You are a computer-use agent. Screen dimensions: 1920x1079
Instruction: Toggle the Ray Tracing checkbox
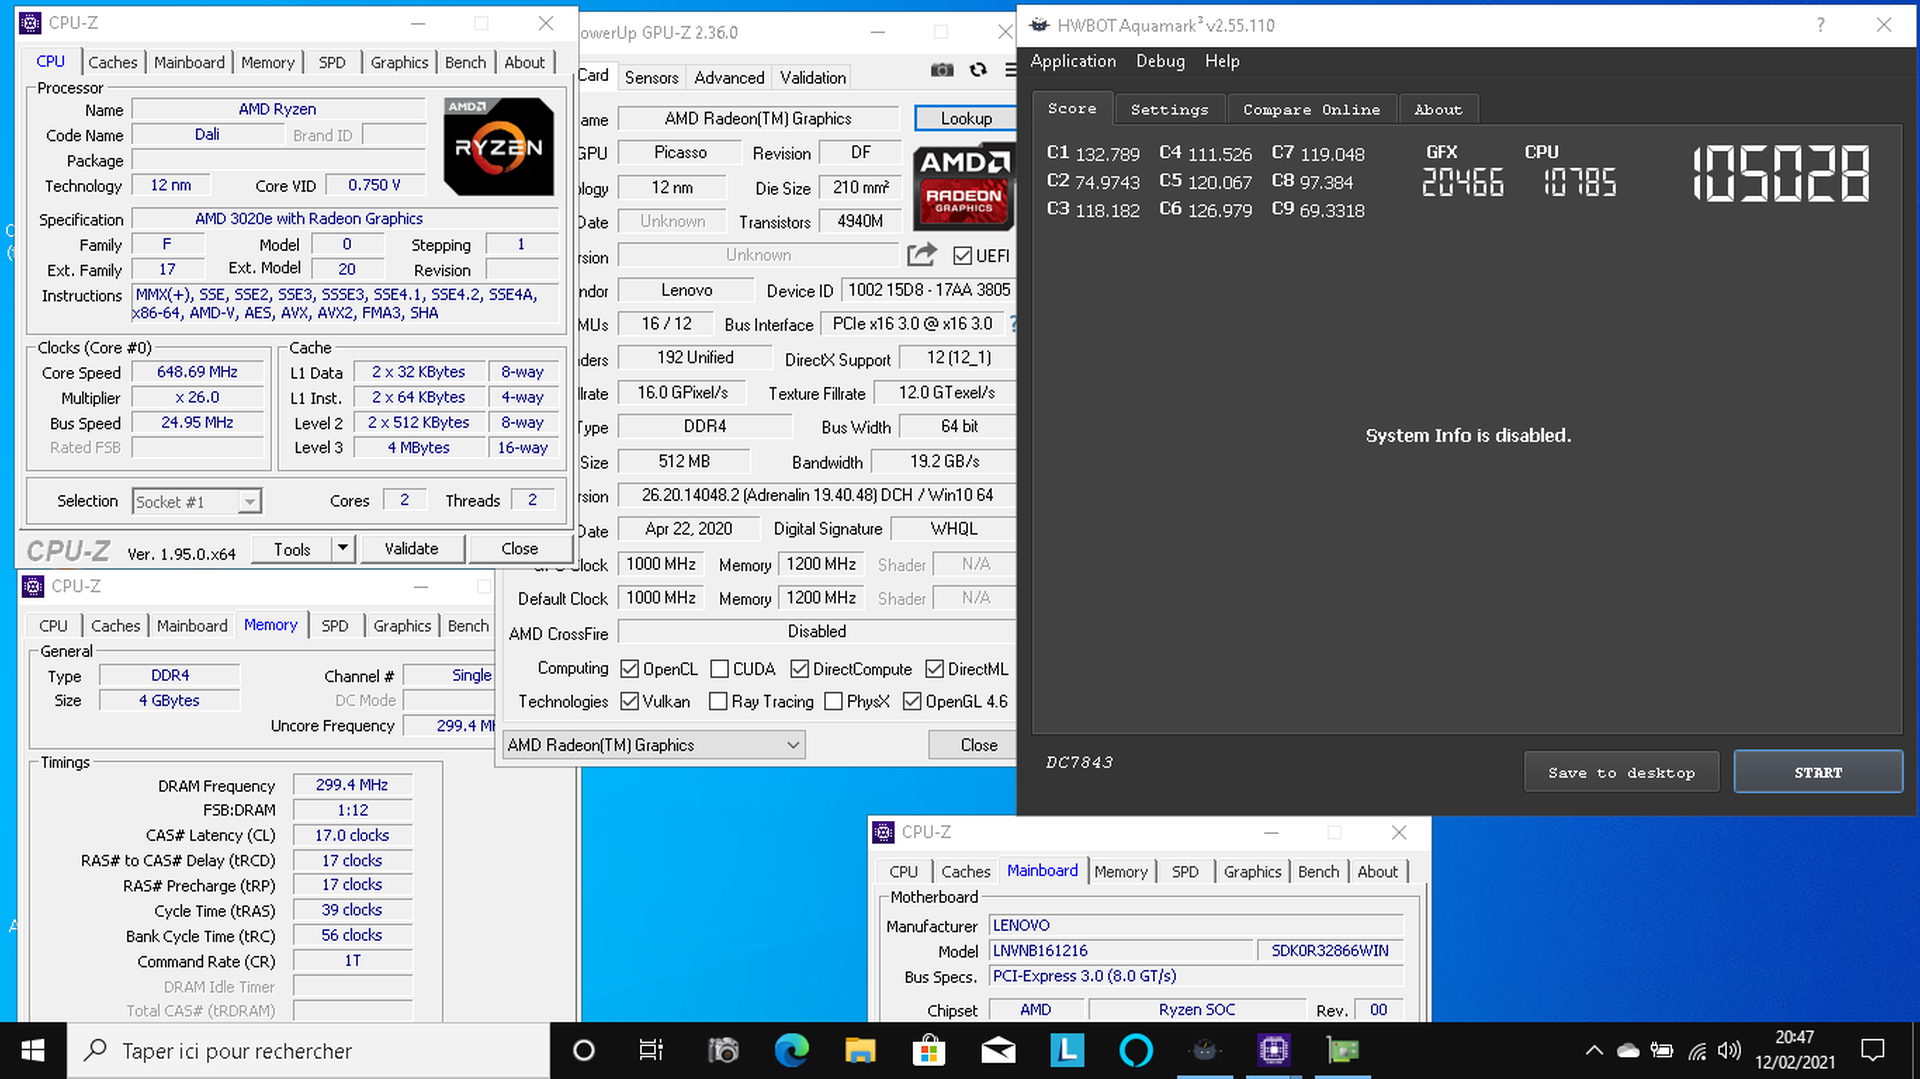click(717, 702)
